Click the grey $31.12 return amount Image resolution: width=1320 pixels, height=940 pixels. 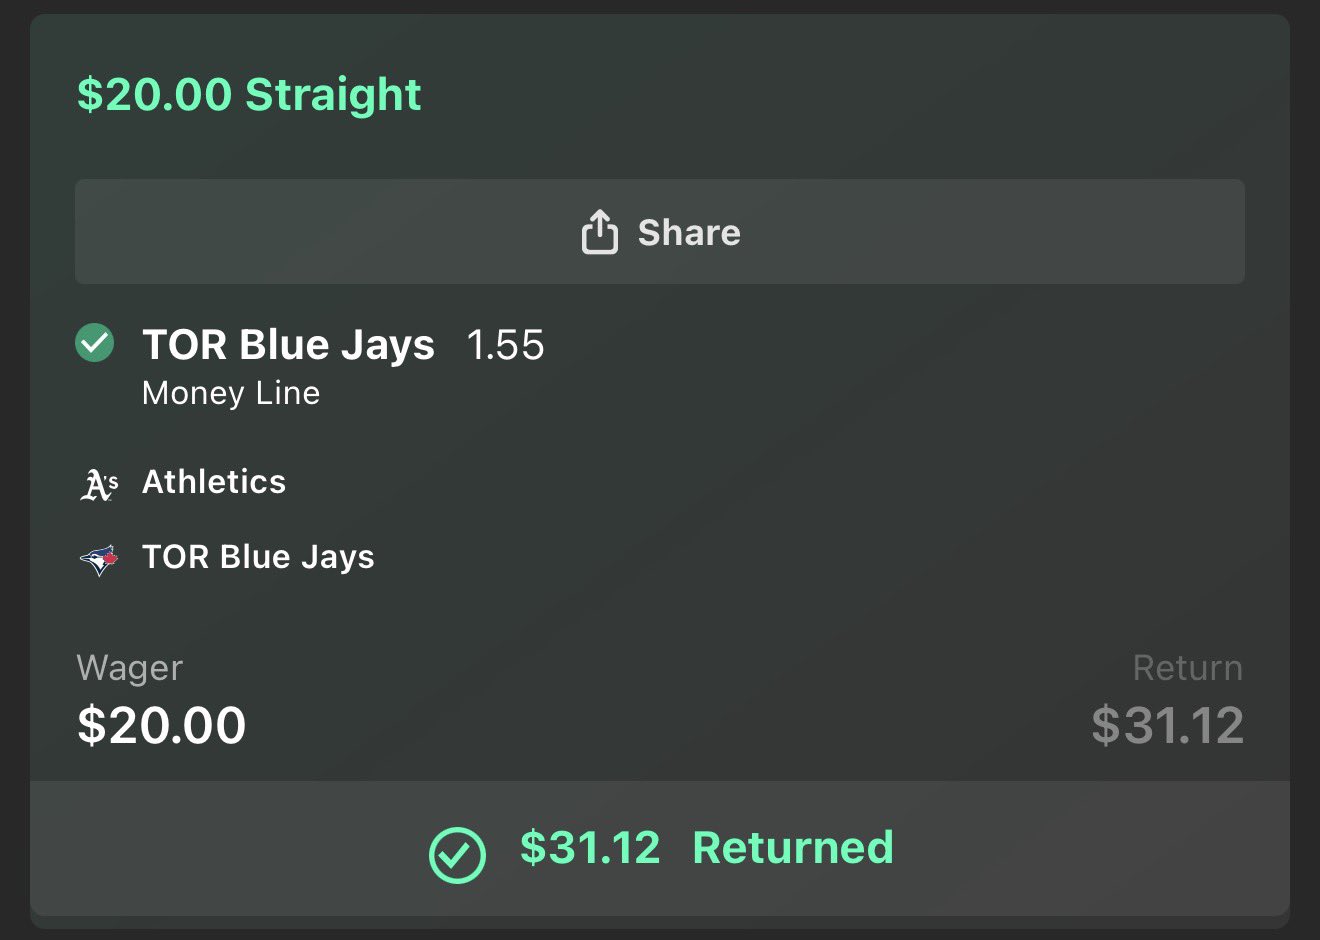click(x=1167, y=725)
